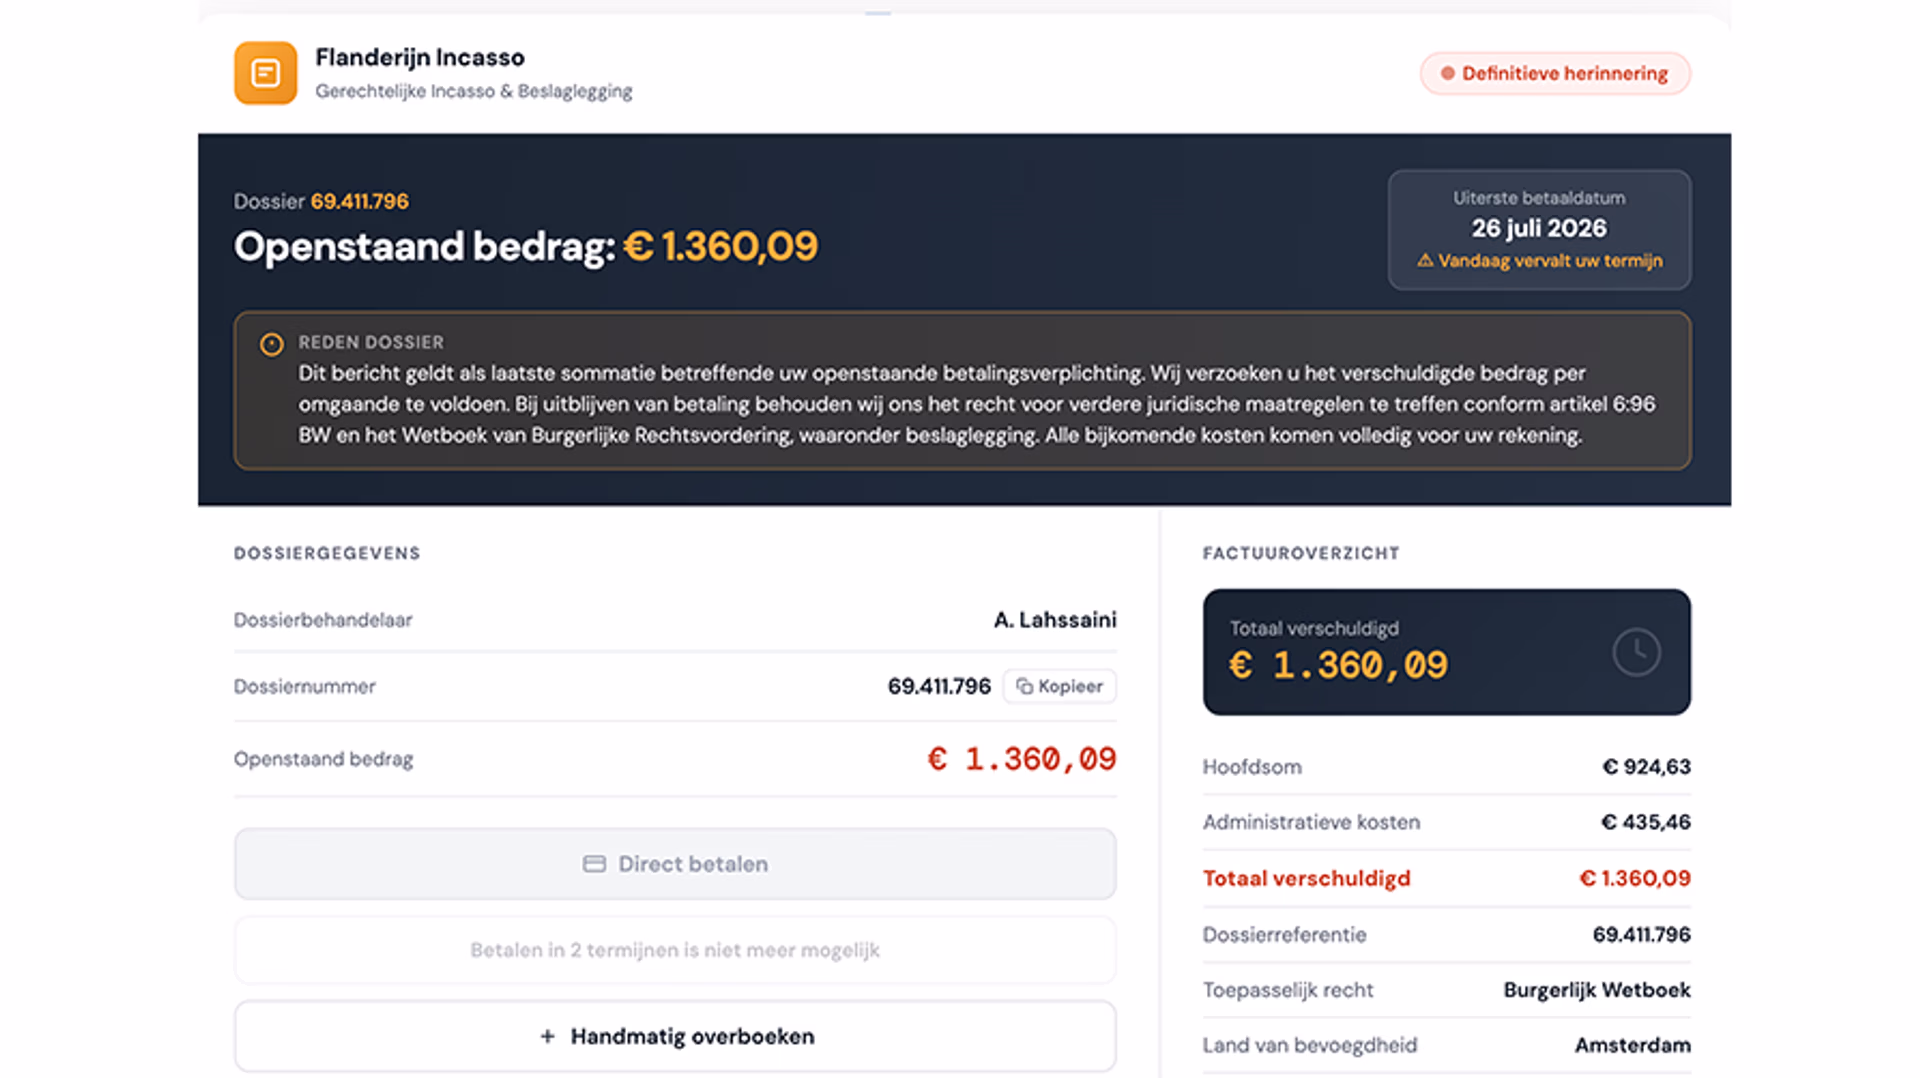Click the orange dossier number 69.411.796 in header
Viewport: 1920px width, 1078px height.
click(359, 201)
